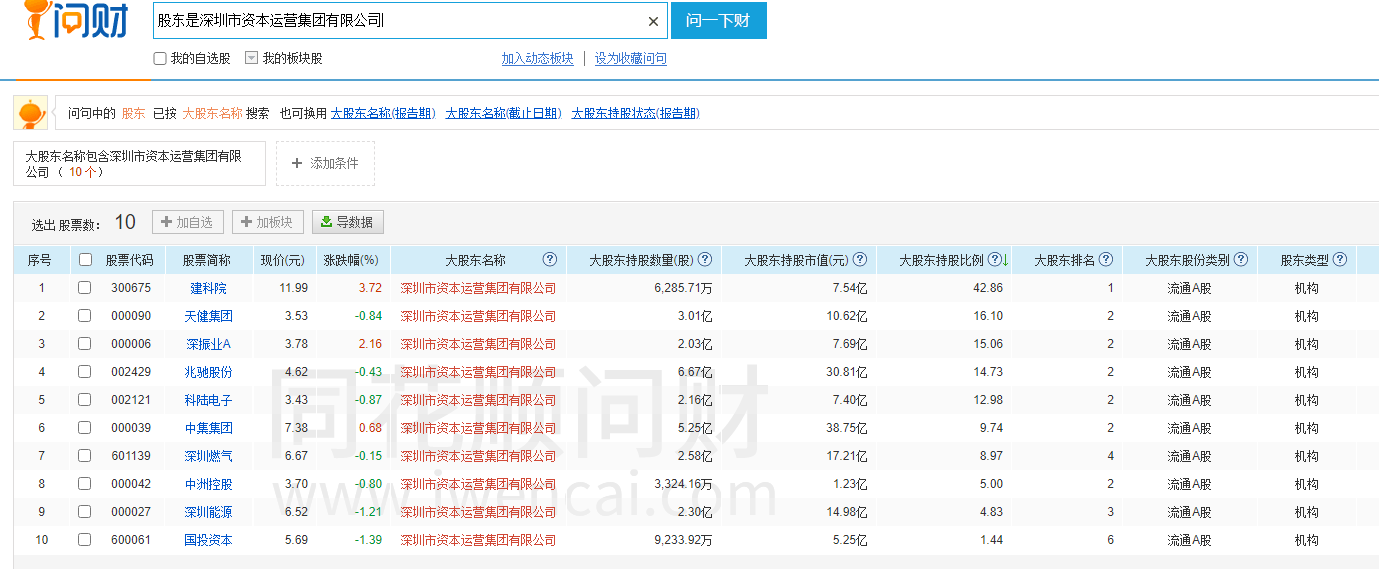Check the checkbox for 深圳能源 row
The image size is (1379, 569).
tap(85, 512)
